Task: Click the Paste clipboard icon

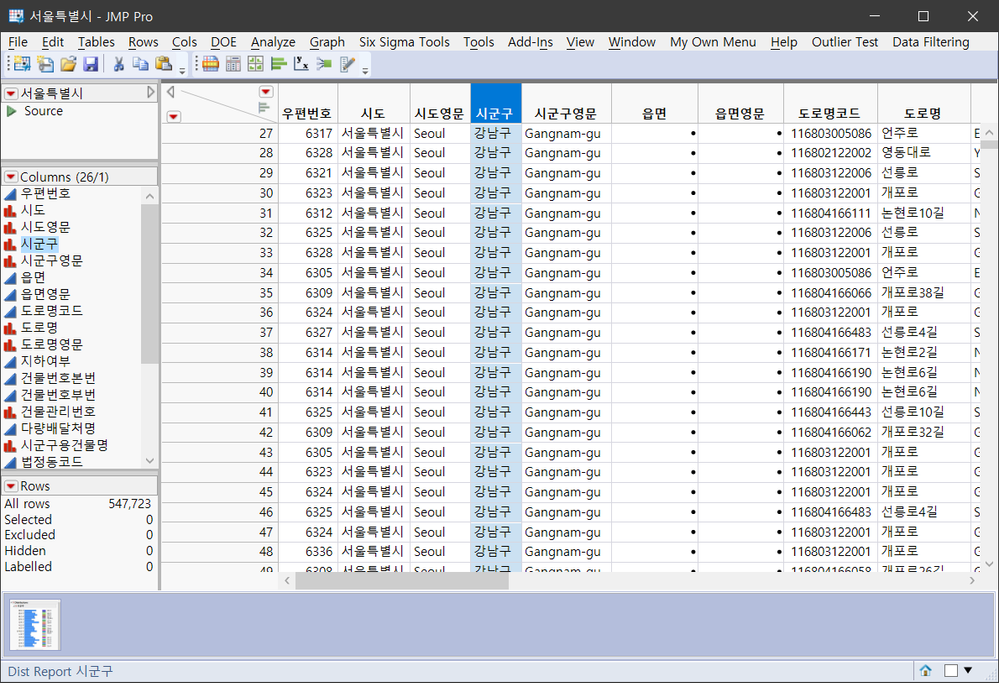Action: pyautogui.click(x=163, y=65)
